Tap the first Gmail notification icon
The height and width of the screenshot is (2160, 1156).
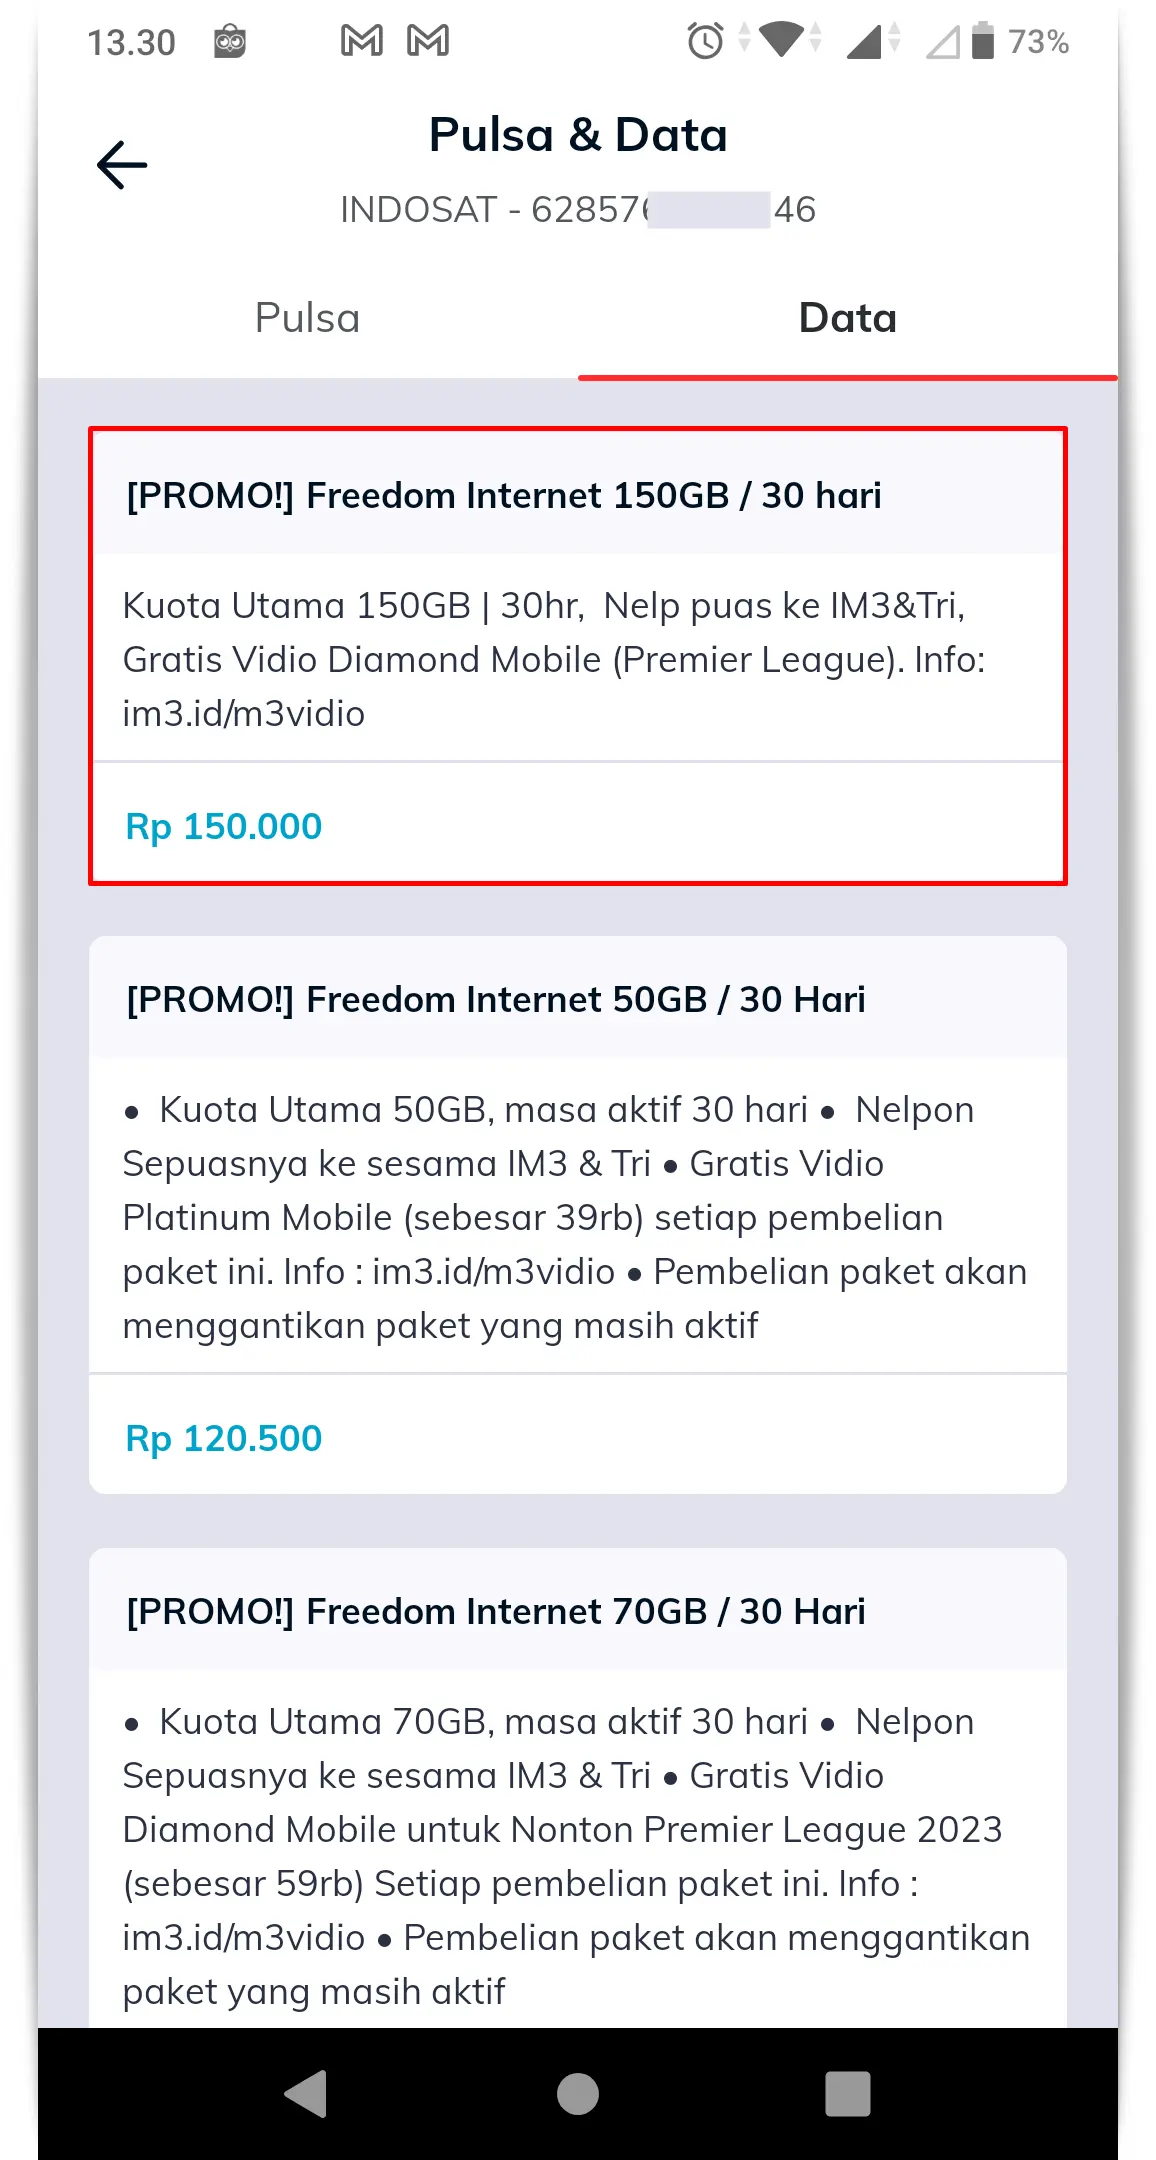pyautogui.click(x=362, y=41)
